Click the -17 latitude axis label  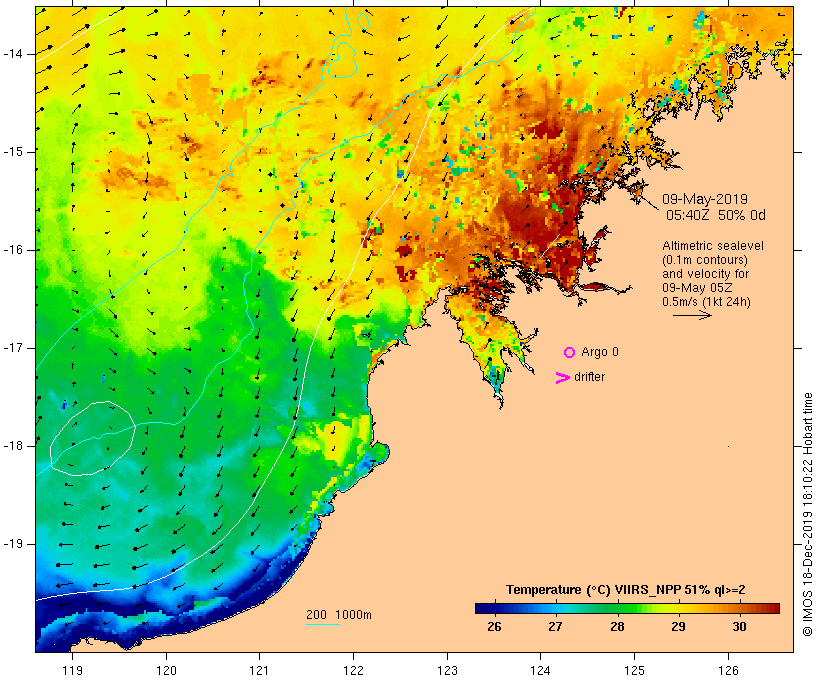click(x=13, y=348)
